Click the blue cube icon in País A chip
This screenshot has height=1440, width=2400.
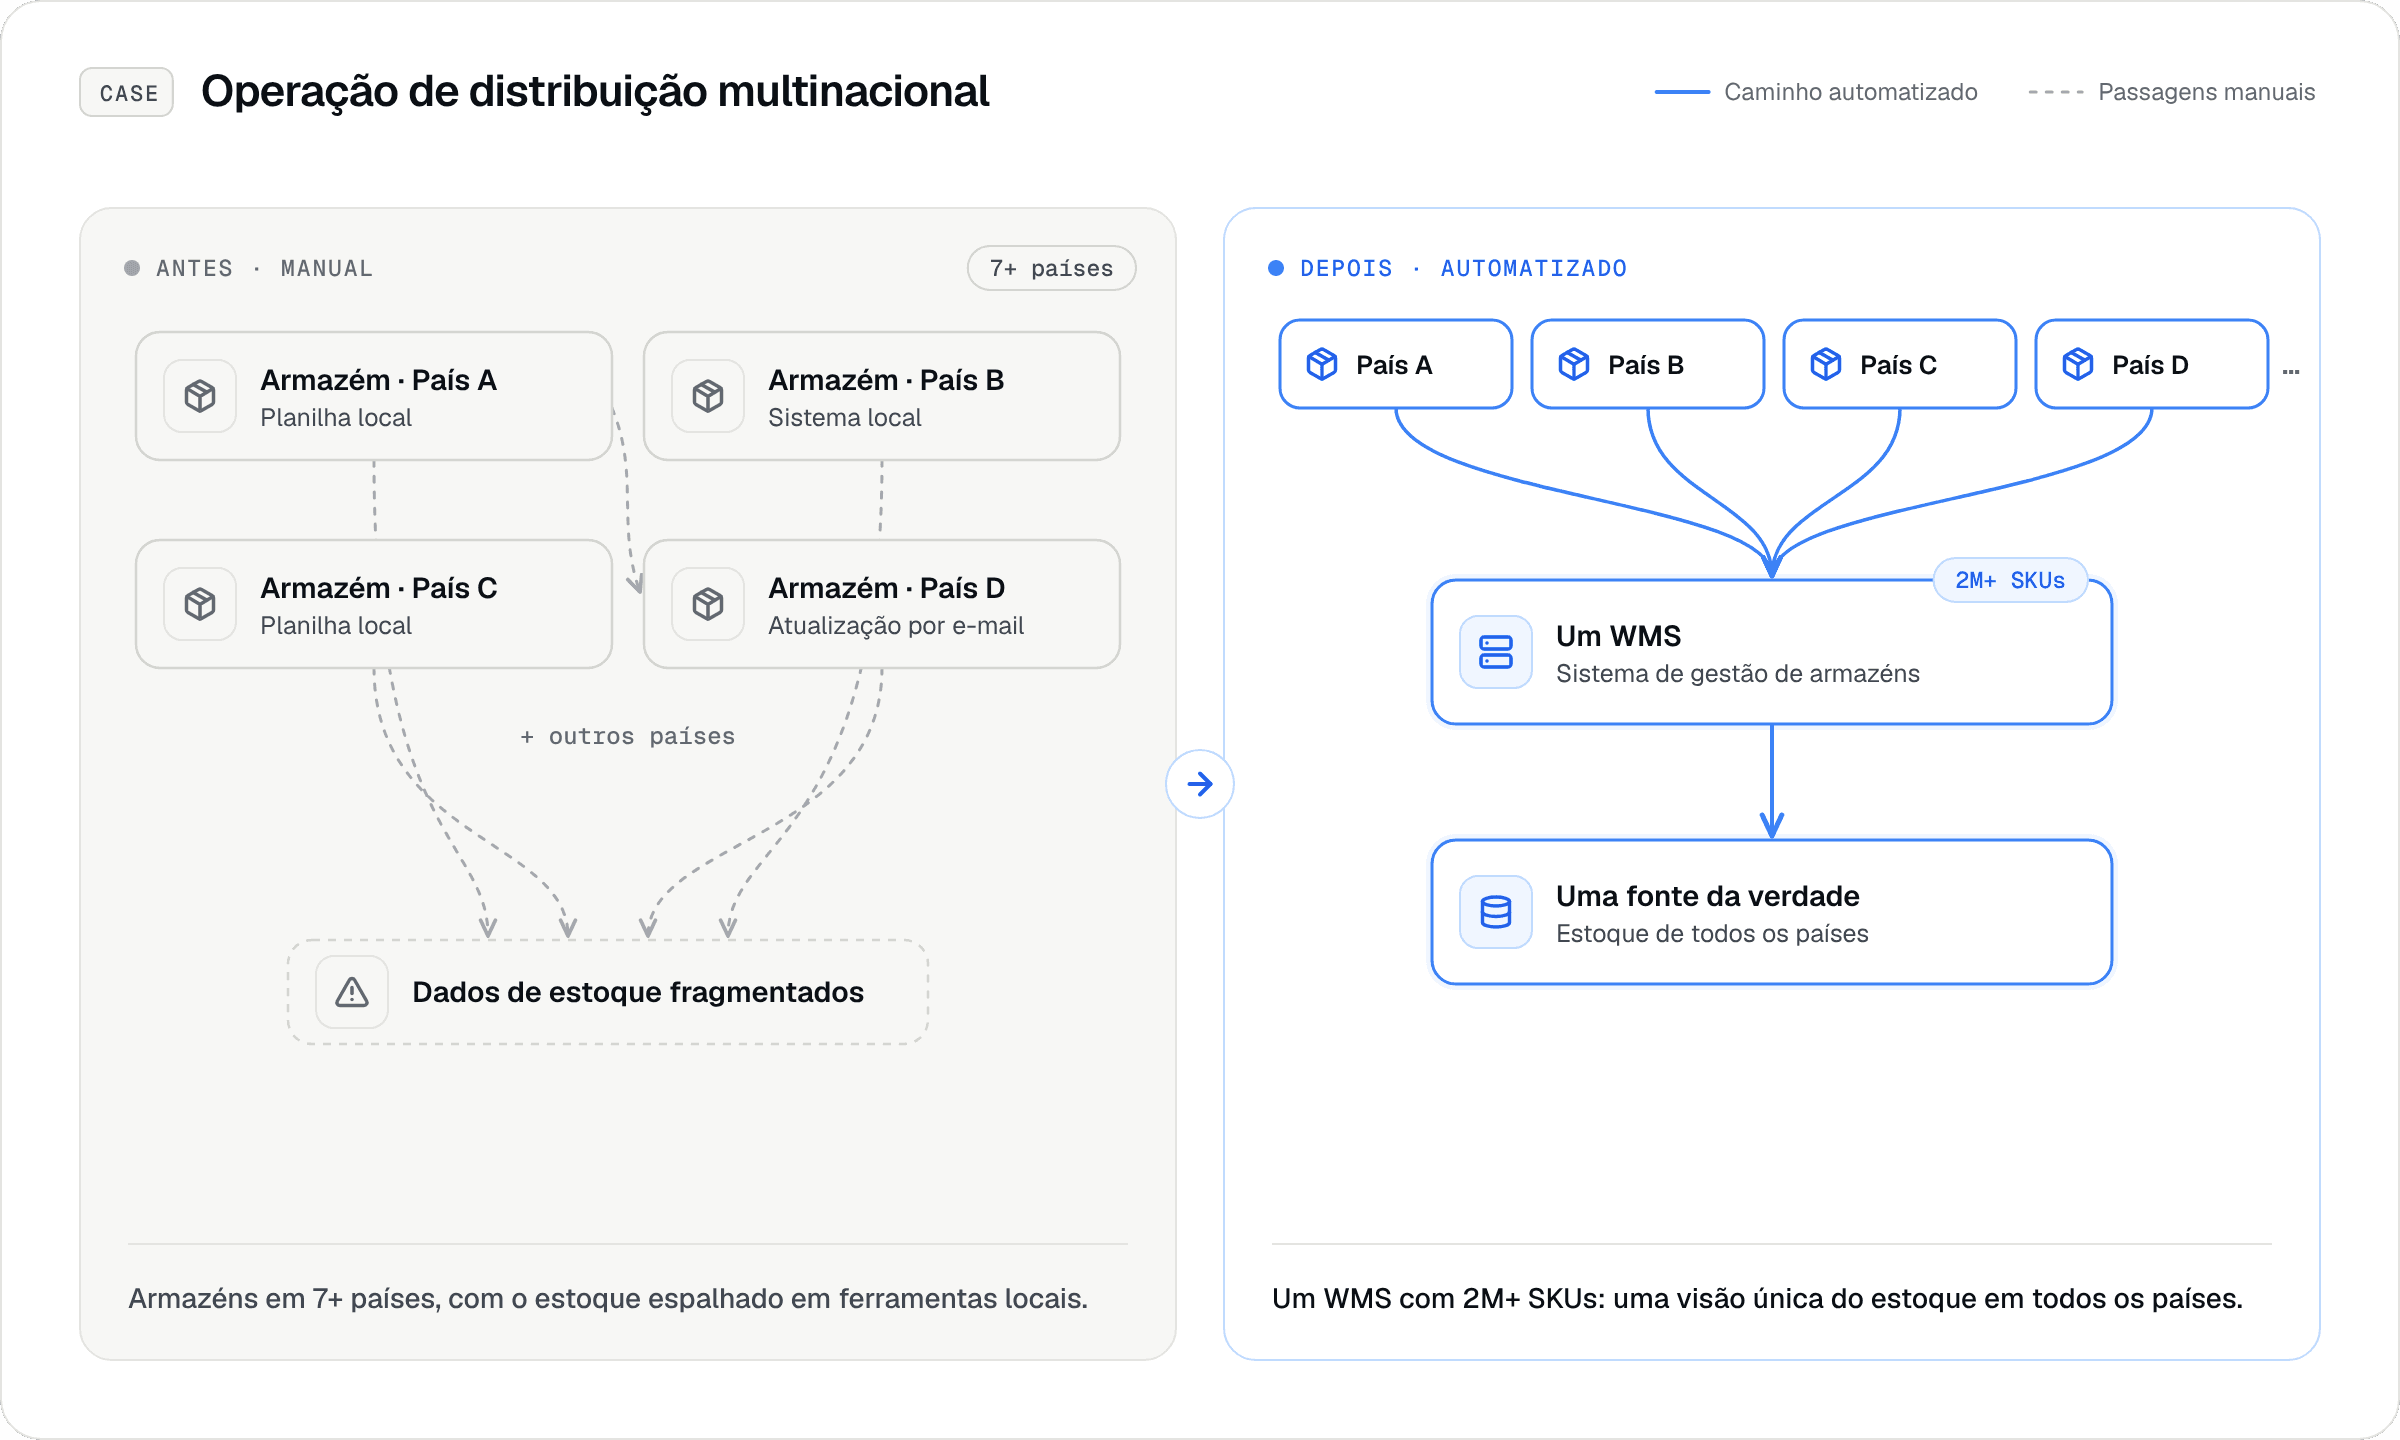pos(1322,364)
